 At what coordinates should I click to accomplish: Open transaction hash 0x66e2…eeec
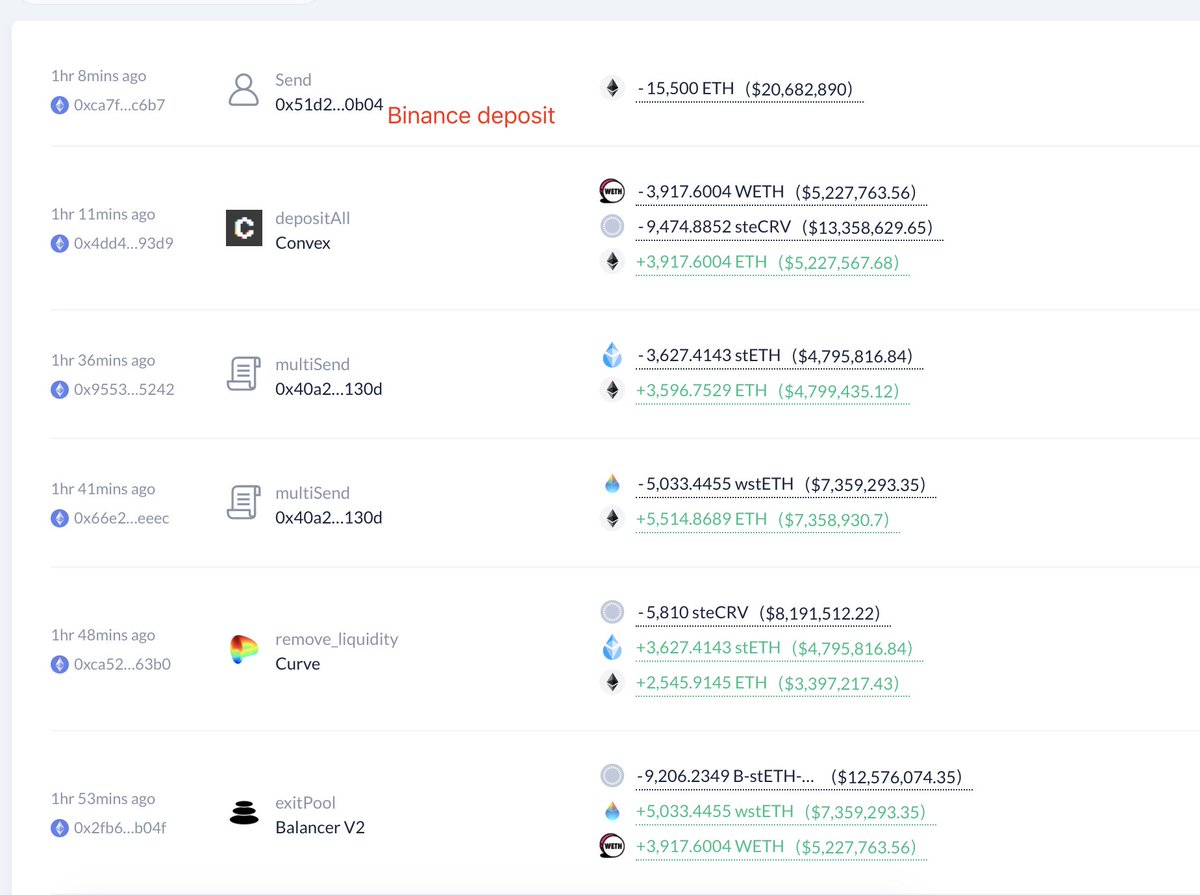click(x=121, y=518)
